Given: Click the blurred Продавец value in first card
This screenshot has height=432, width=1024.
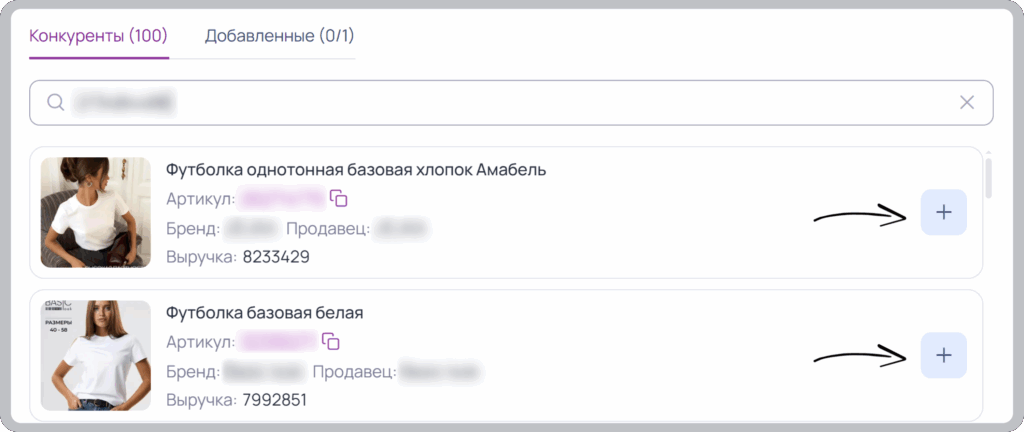Looking at the screenshot, I should [x=403, y=229].
